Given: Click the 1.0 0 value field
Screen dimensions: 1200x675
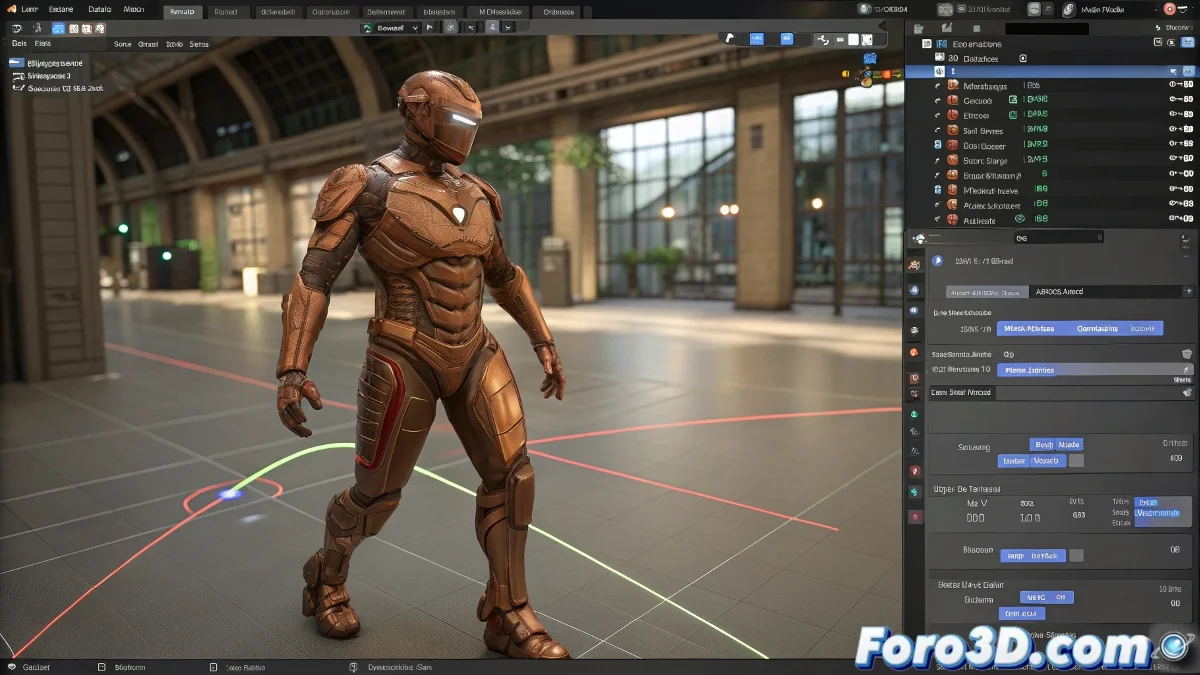Looking at the screenshot, I should coord(1030,518).
